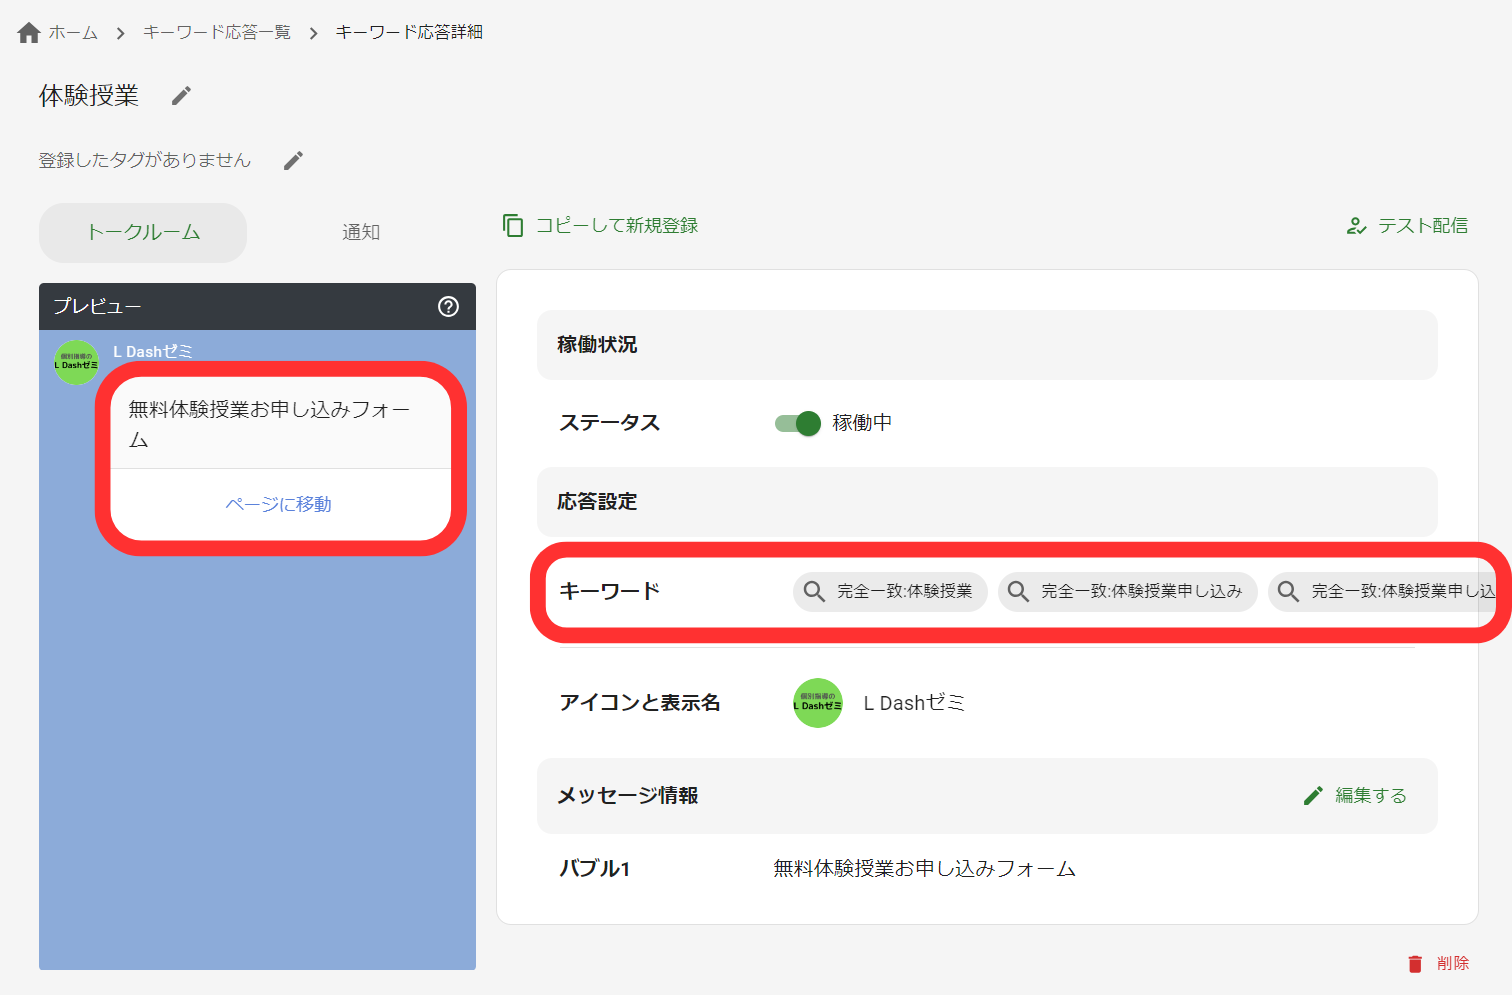Open キーワード応答一覧 from the breadcrumb
The width and height of the screenshot is (1512, 995).
(x=216, y=31)
